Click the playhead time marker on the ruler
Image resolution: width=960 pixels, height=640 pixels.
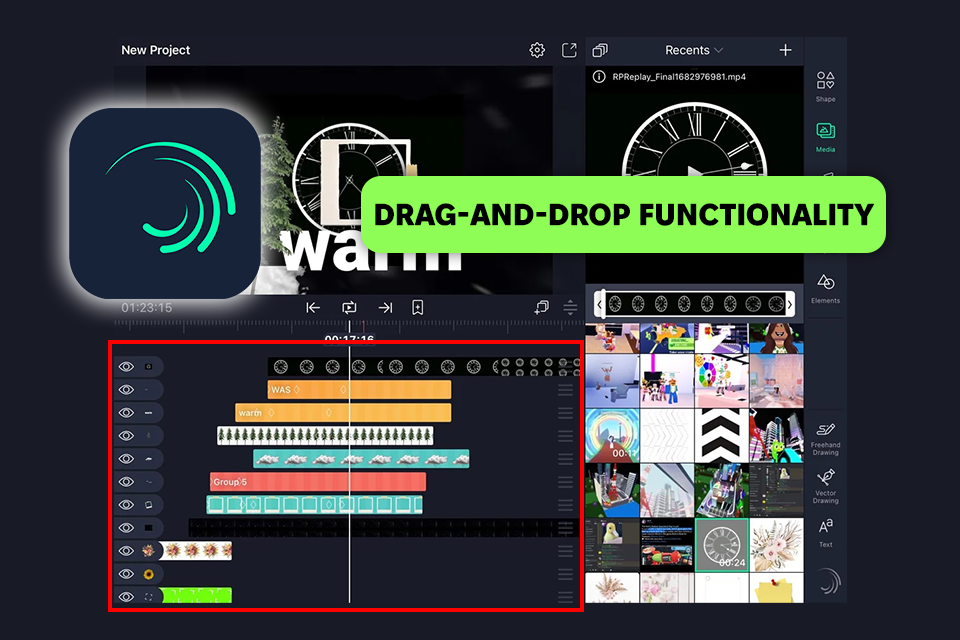pyautogui.click(x=349, y=338)
